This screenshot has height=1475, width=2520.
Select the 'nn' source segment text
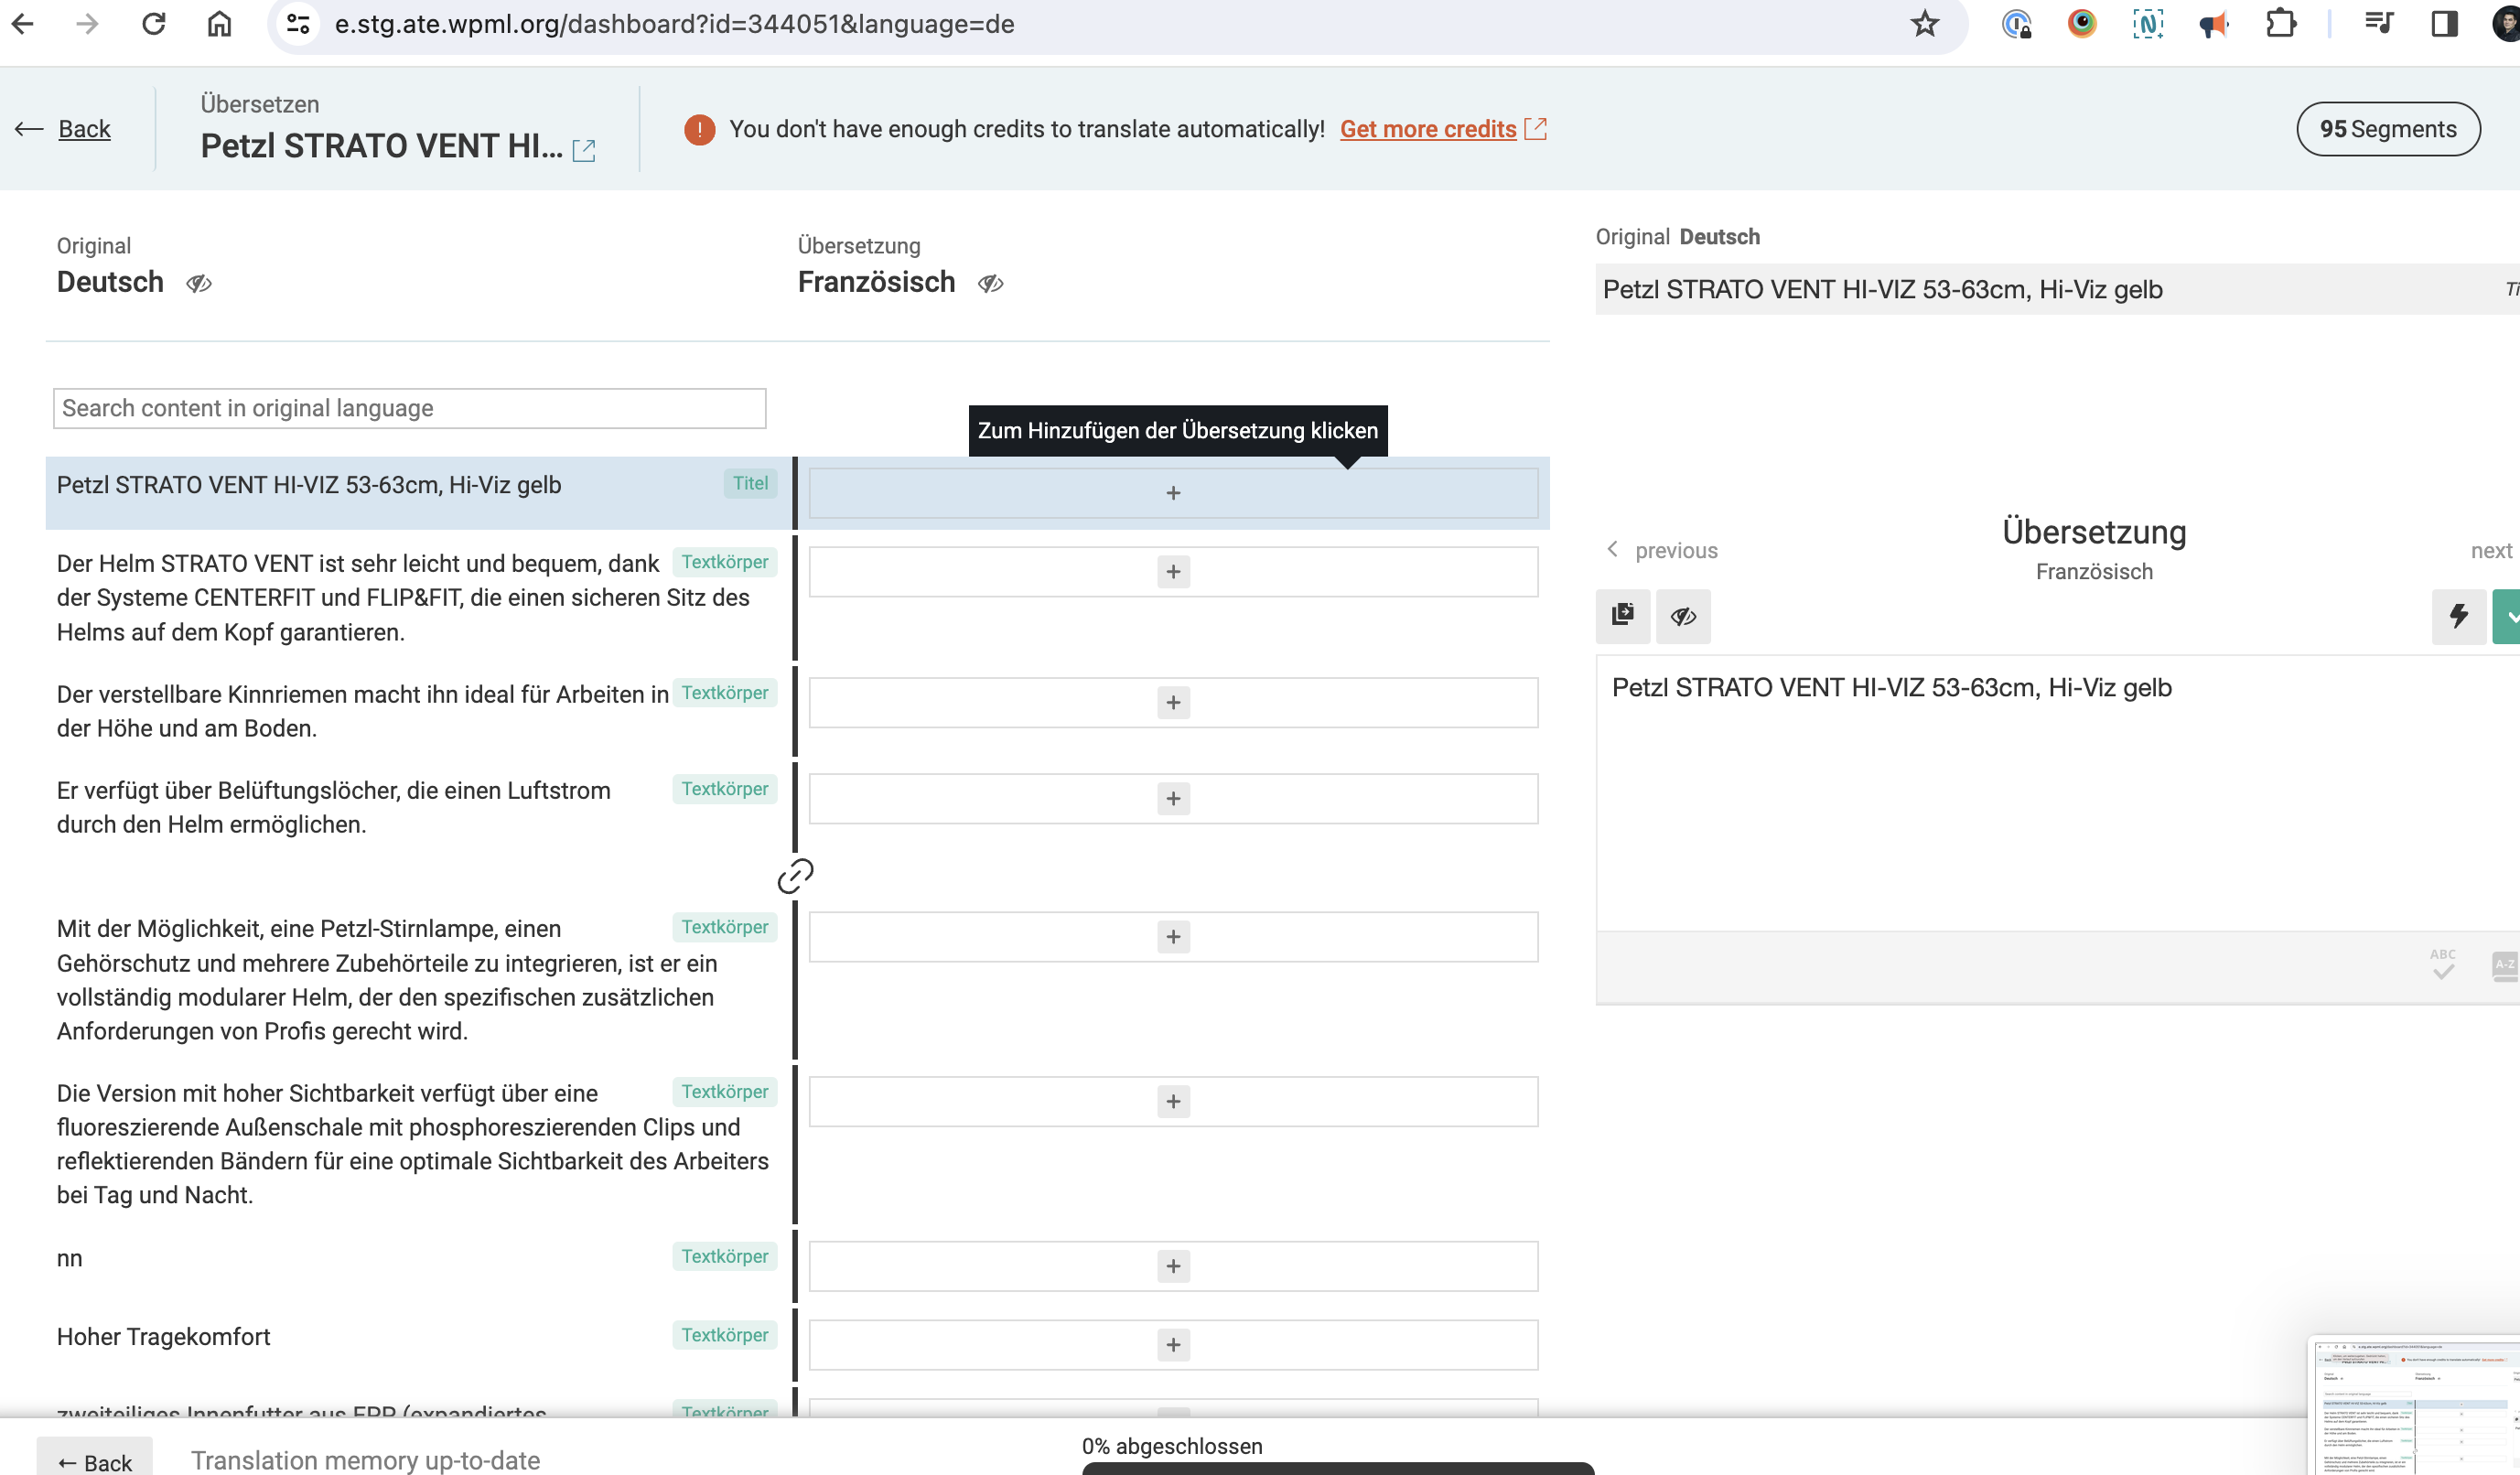point(69,1258)
